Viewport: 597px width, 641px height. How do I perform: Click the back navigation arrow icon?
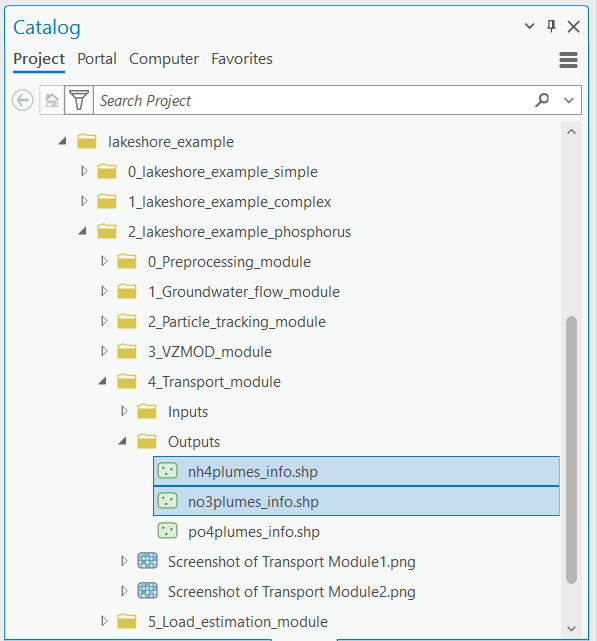(22, 100)
